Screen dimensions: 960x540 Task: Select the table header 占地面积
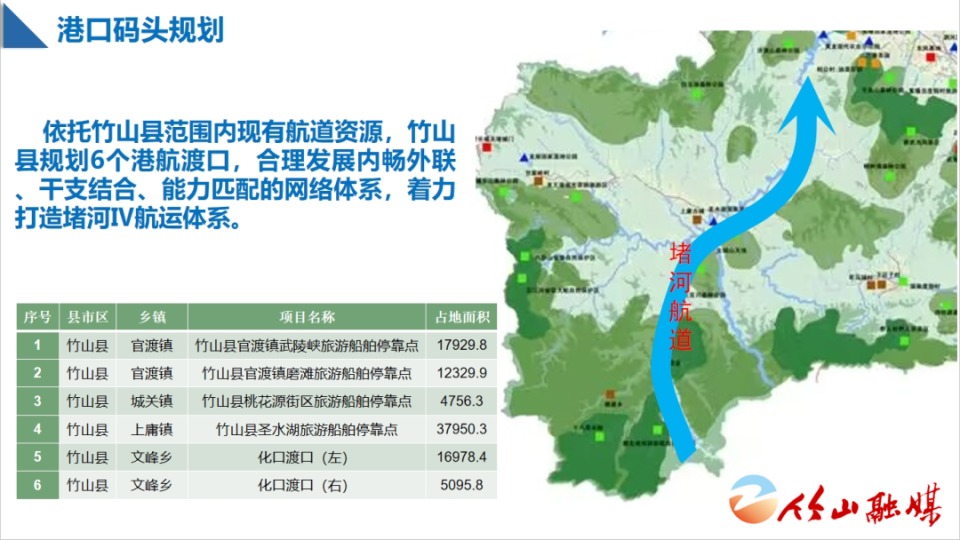coord(462,317)
